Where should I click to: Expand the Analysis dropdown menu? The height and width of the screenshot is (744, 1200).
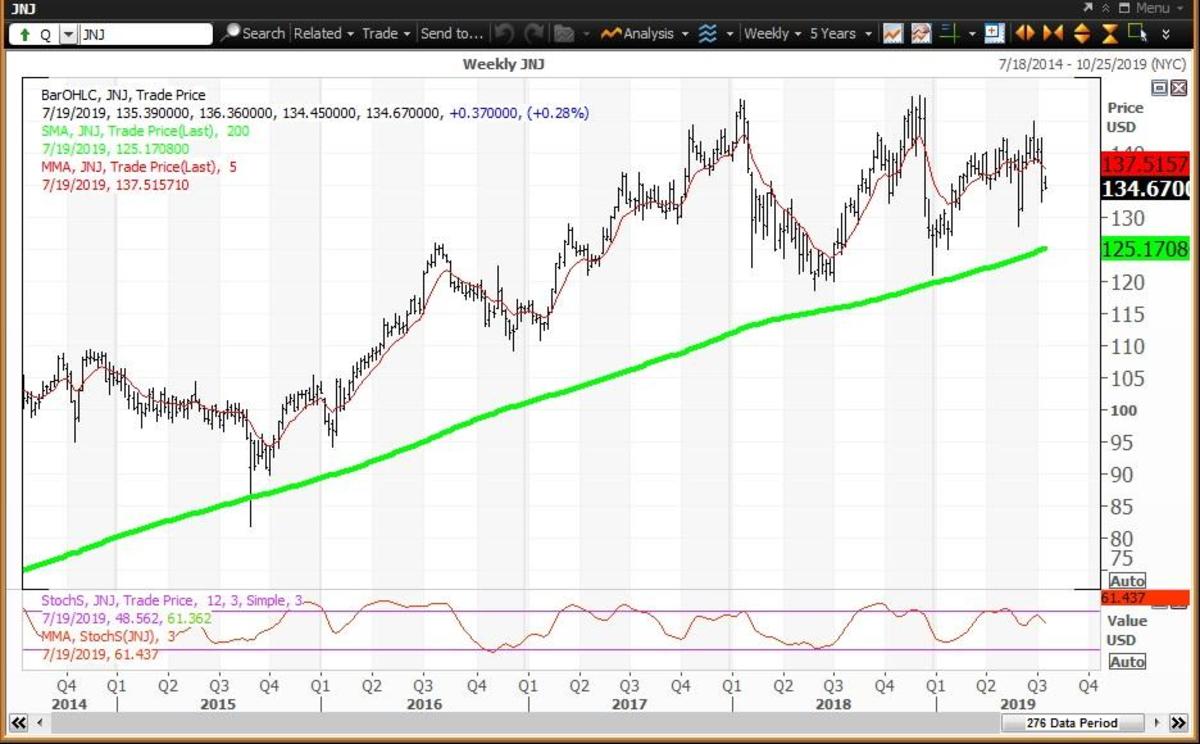(645, 33)
